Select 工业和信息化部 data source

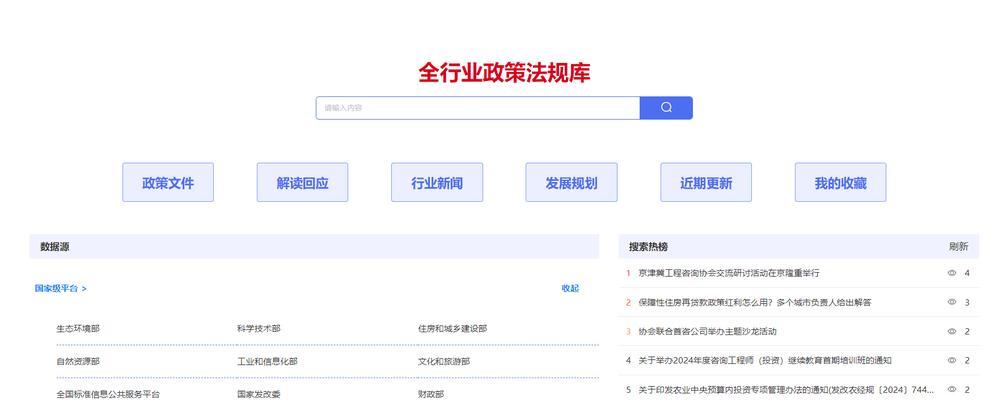267,361
